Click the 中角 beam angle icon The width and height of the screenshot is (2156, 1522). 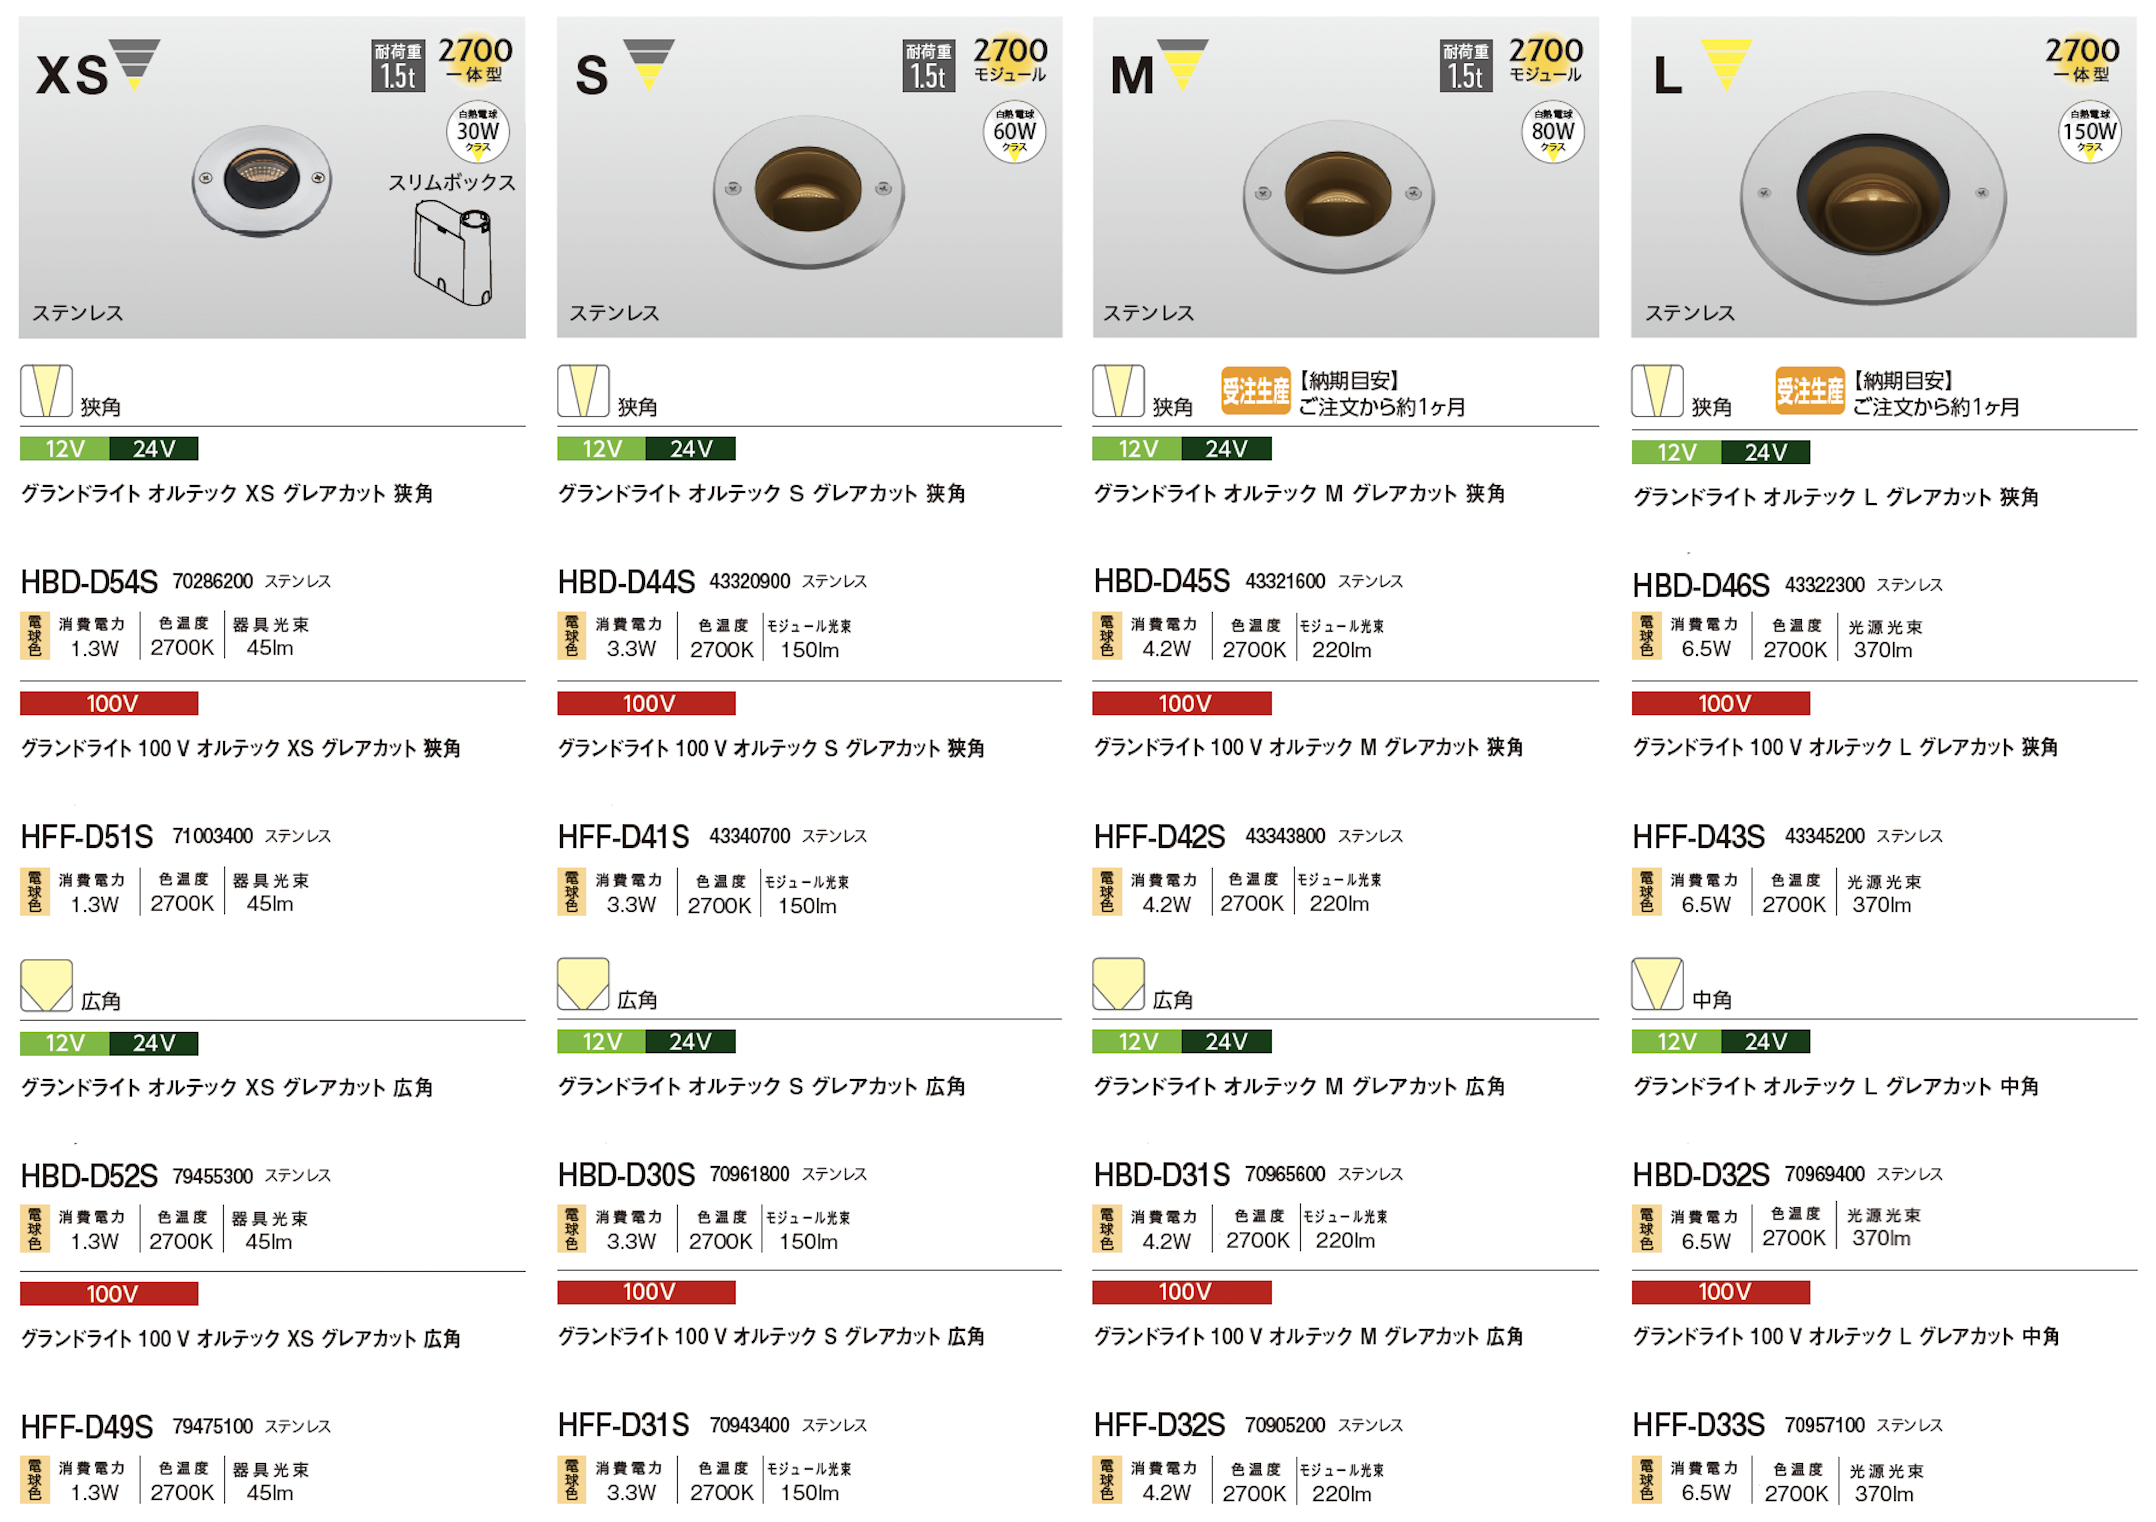[x=1657, y=984]
